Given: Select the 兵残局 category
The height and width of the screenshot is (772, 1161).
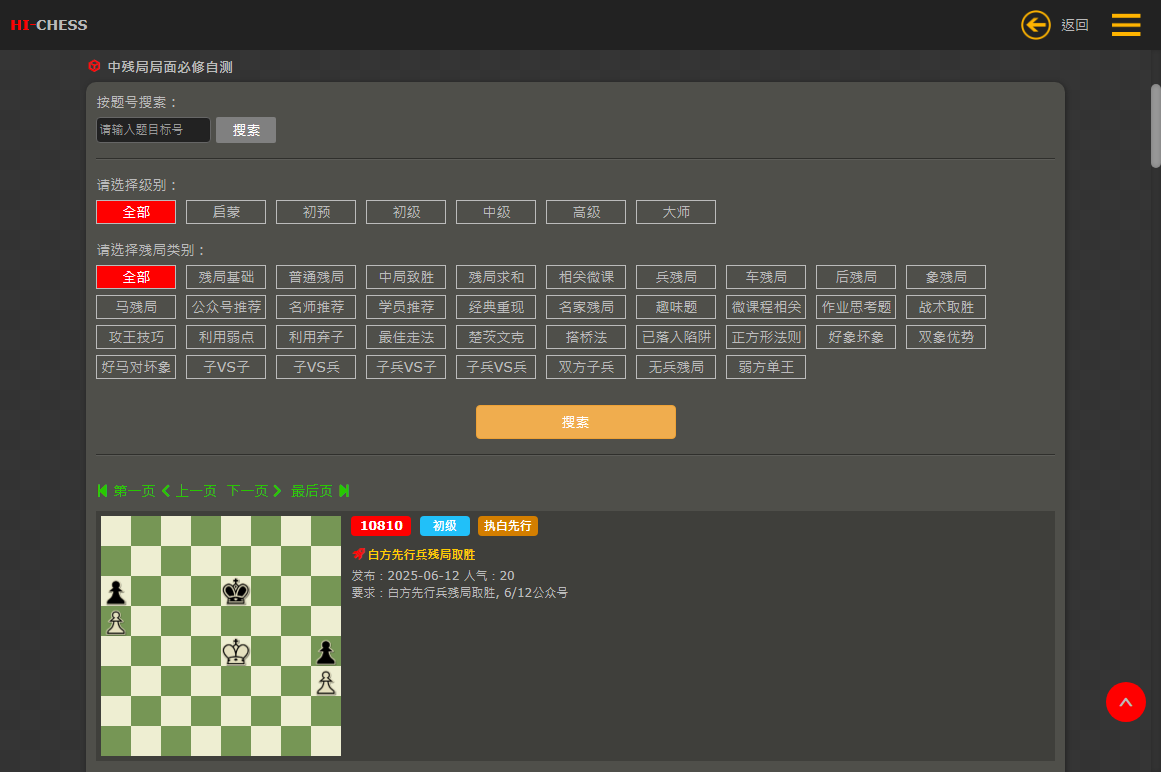Looking at the screenshot, I should point(676,277).
